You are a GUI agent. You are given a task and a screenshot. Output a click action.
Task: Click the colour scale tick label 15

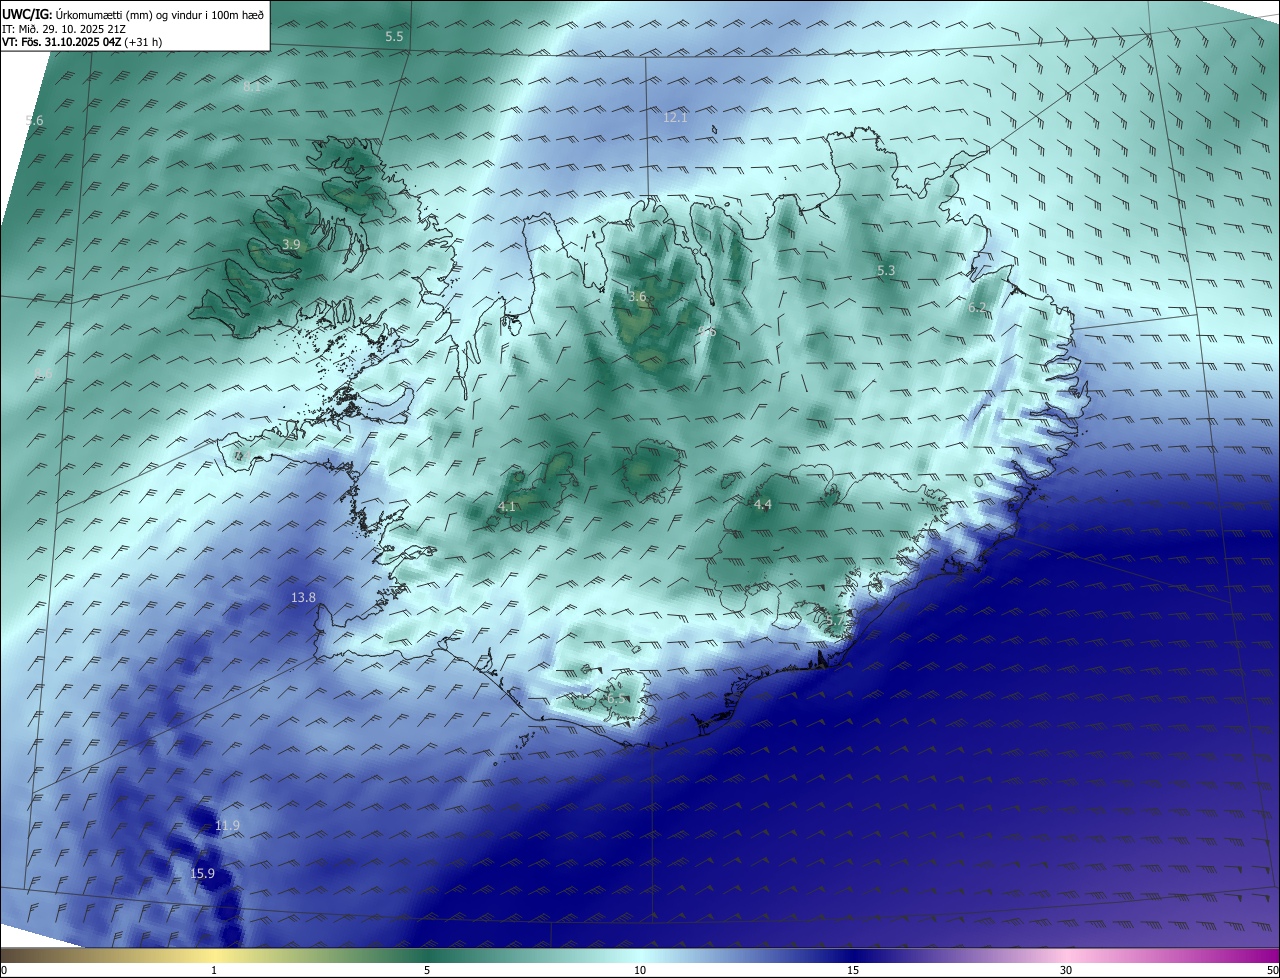[x=853, y=970]
